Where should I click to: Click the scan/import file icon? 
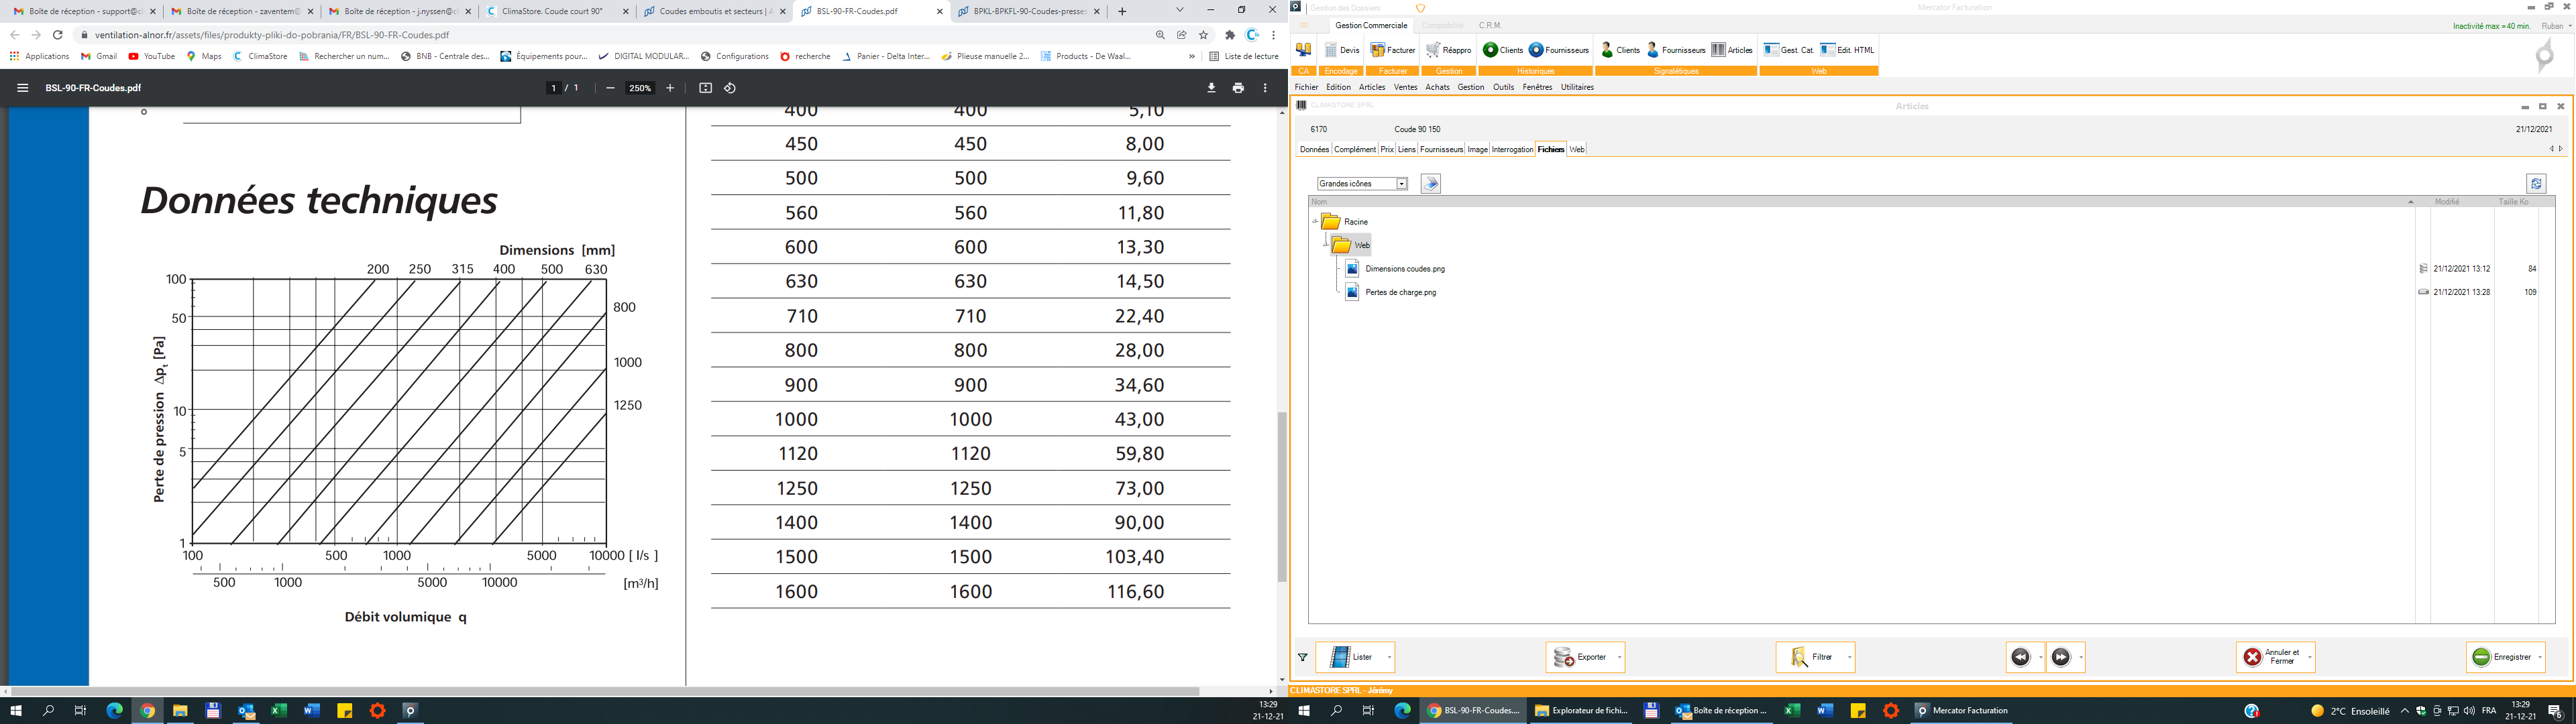click(x=1430, y=184)
